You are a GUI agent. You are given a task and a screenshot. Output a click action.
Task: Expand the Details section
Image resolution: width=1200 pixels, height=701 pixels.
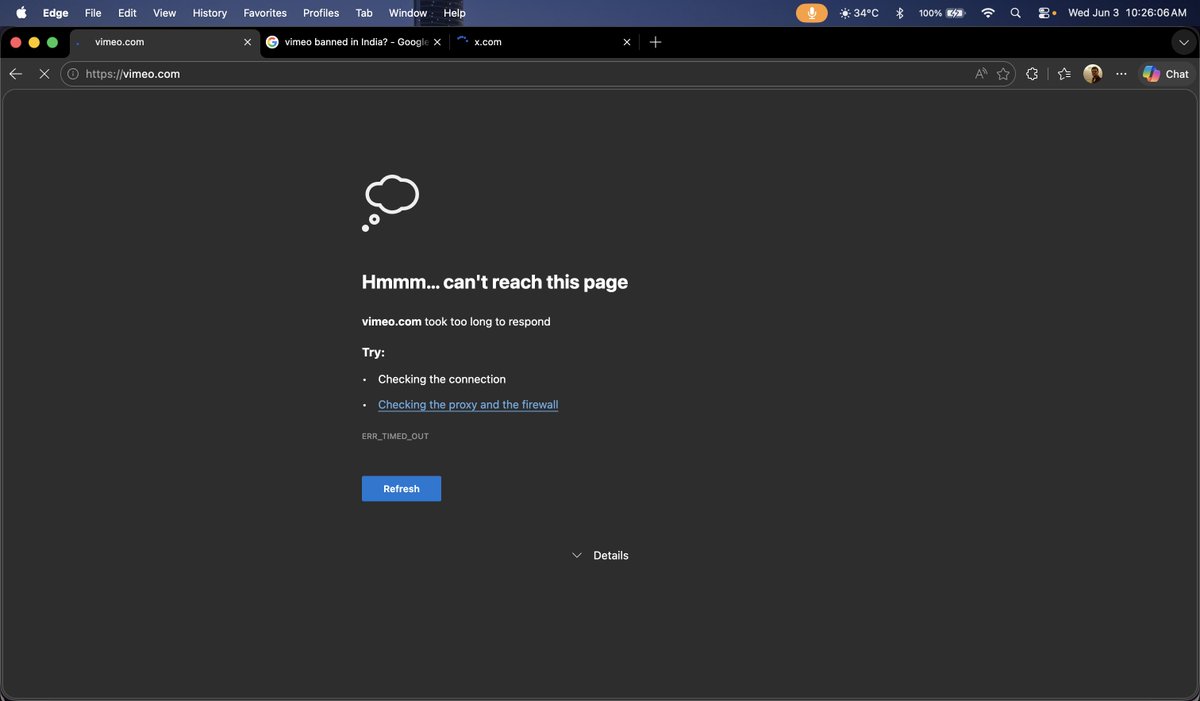600,555
